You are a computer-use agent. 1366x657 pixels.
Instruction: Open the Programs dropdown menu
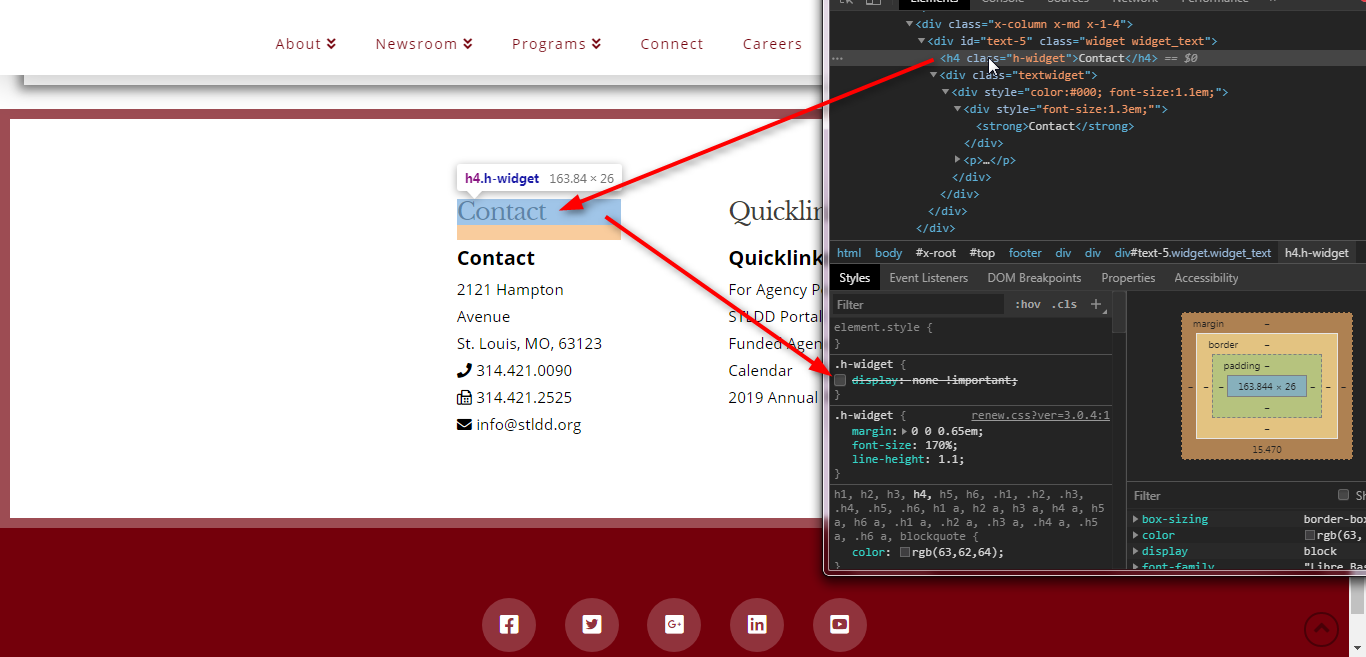point(557,44)
